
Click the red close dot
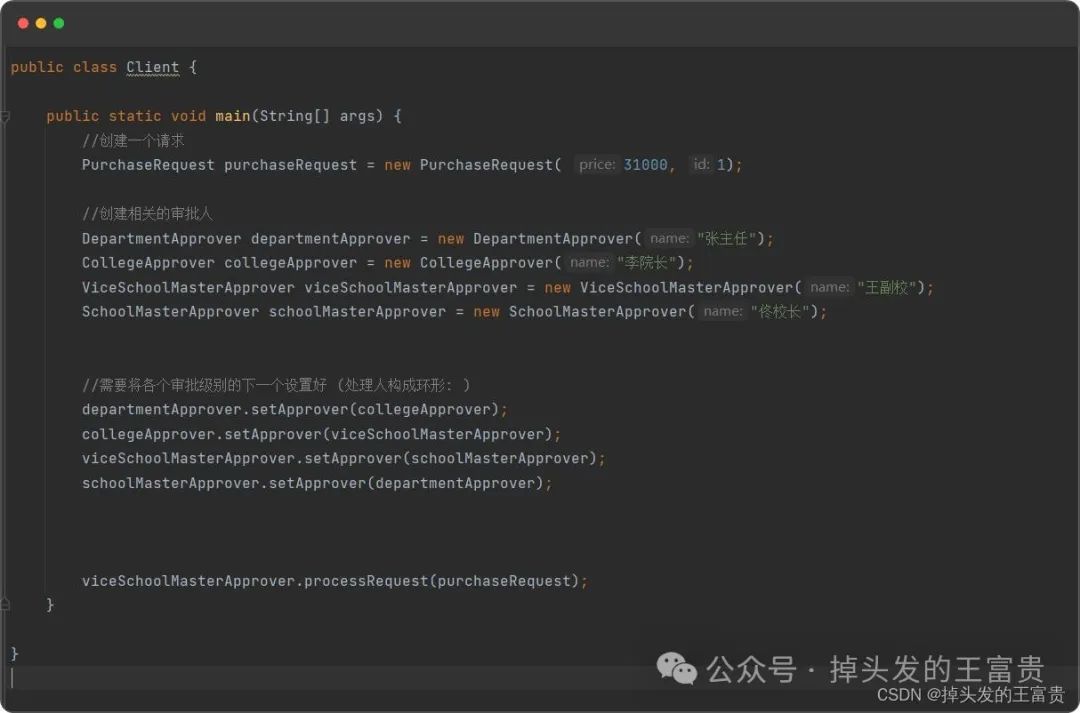coord(23,23)
